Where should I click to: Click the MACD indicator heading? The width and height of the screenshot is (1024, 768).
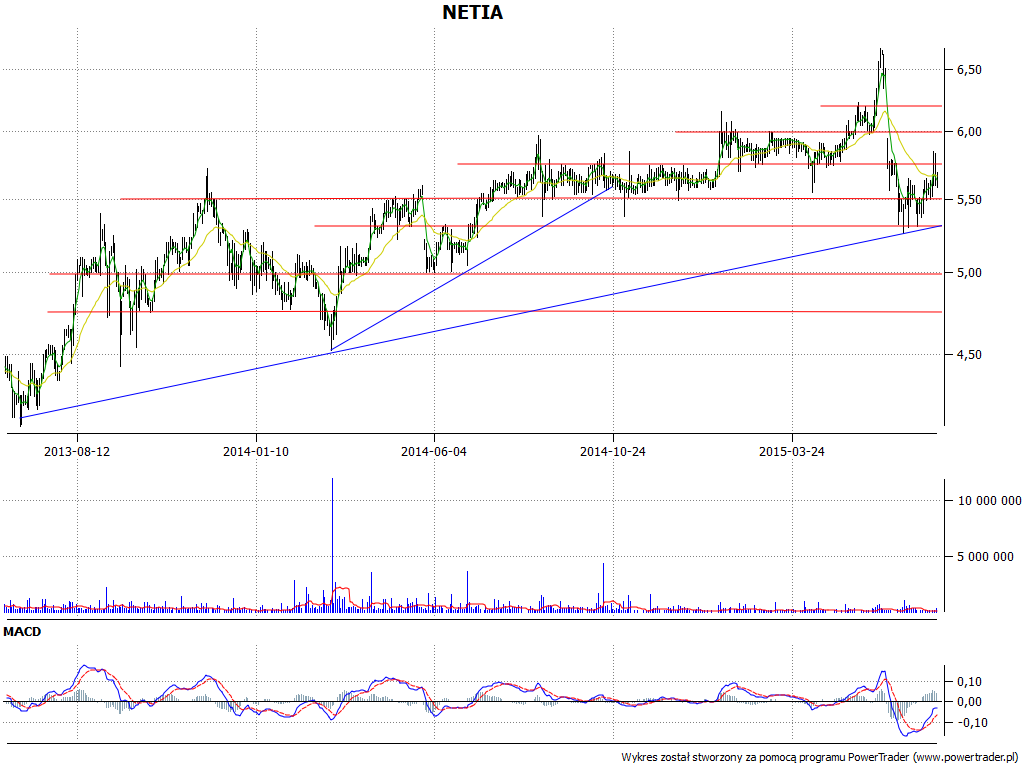click(x=22, y=632)
